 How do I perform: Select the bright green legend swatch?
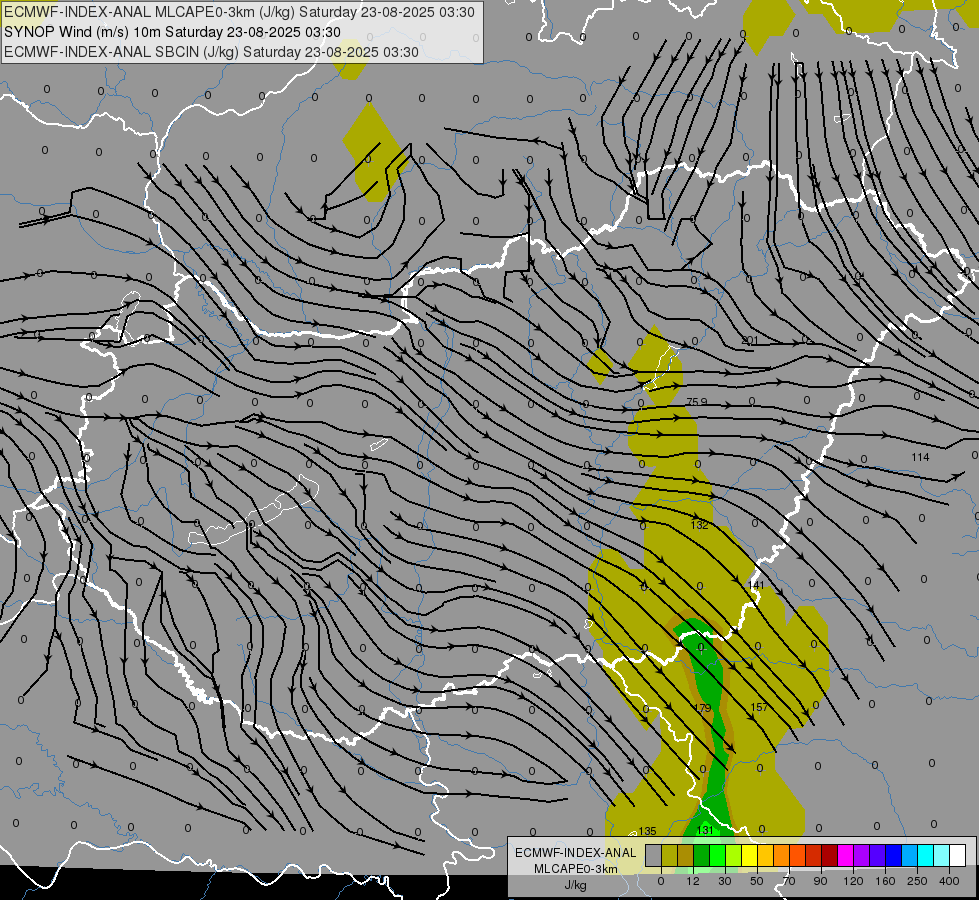(x=718, y=855)
